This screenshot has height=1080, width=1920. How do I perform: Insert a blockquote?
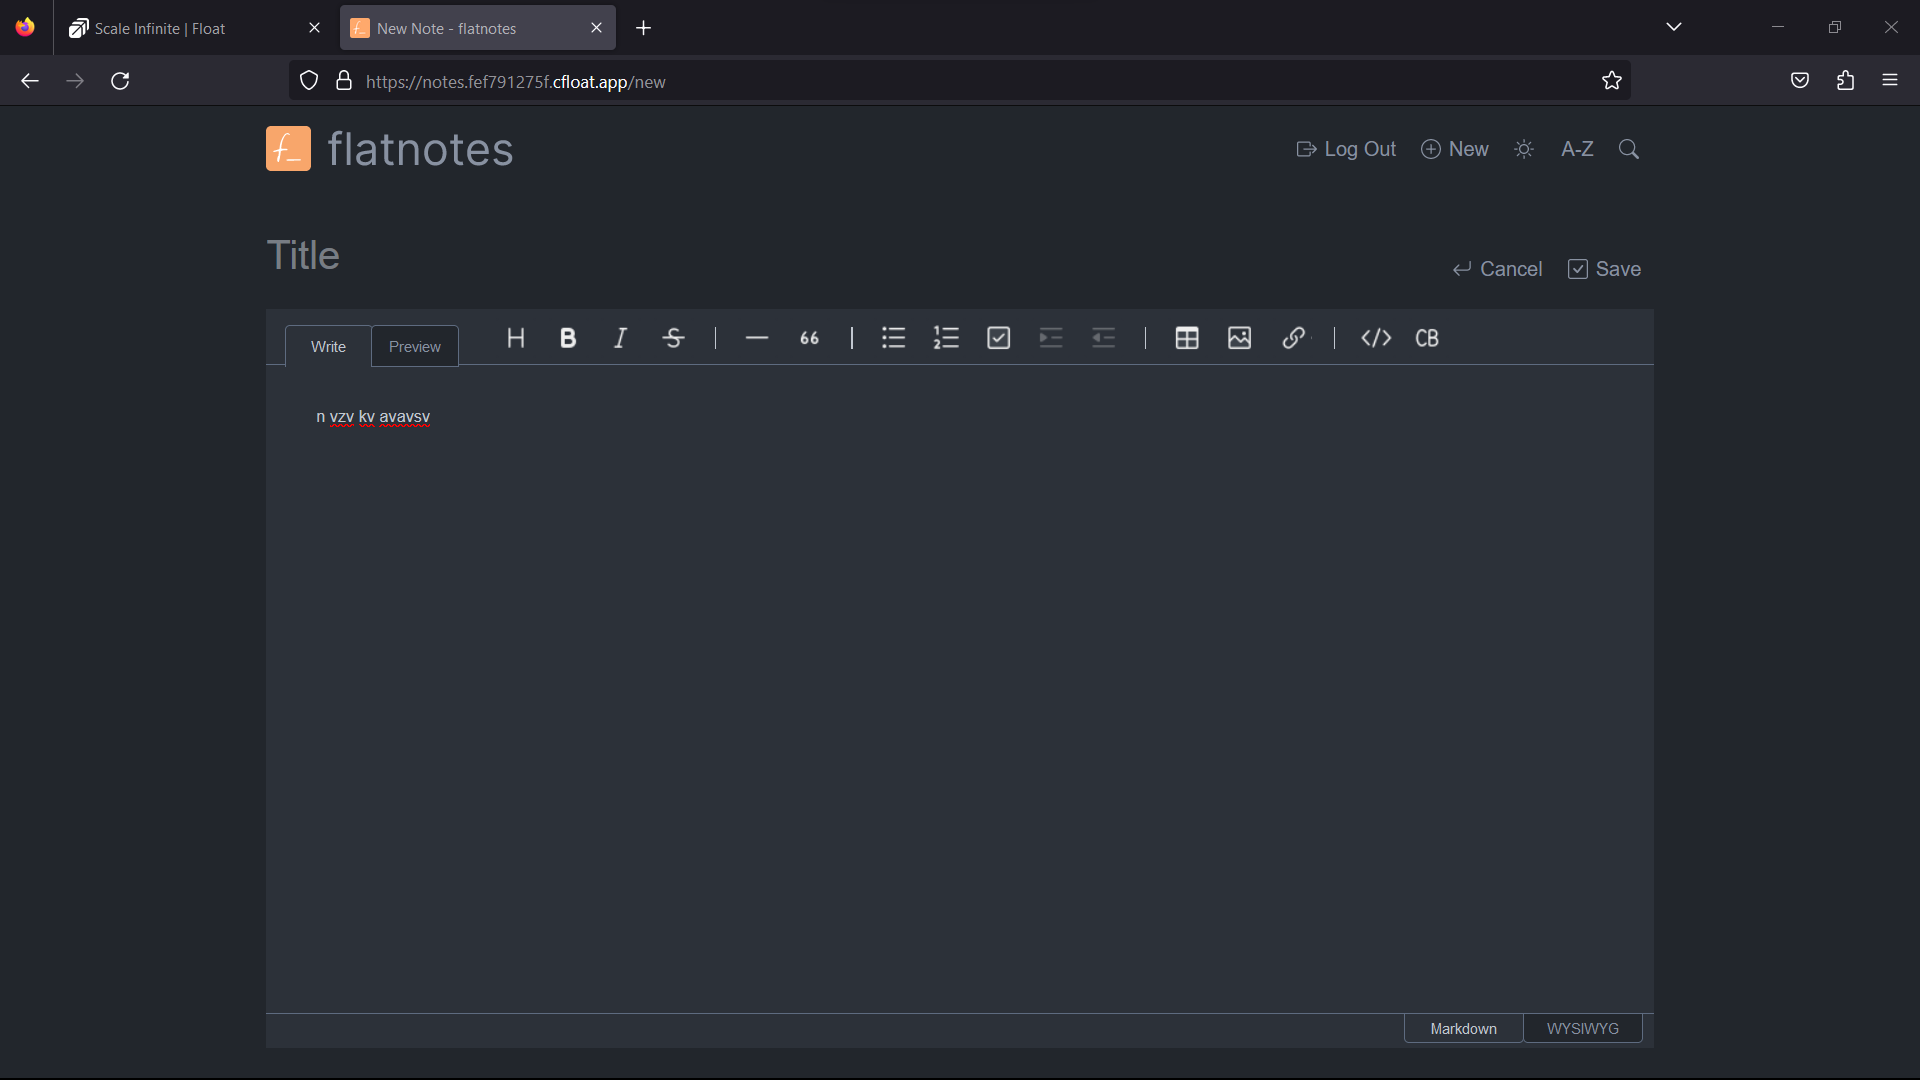click(x=810, y=338)
